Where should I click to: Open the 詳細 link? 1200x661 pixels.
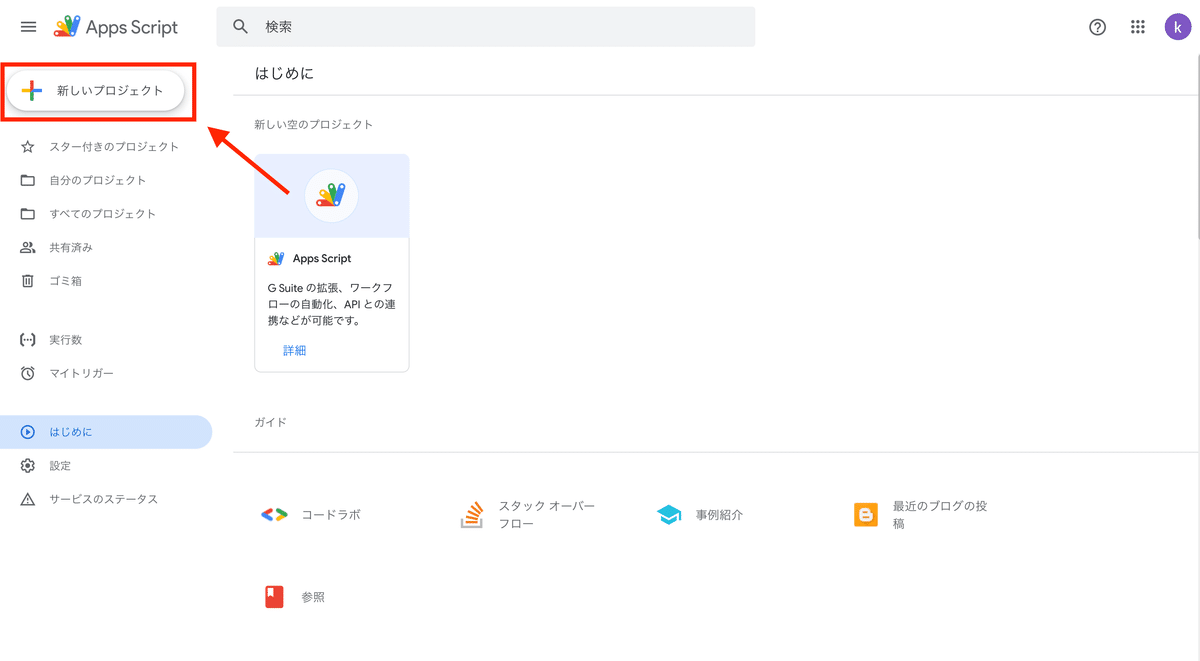tap(294, 350)
